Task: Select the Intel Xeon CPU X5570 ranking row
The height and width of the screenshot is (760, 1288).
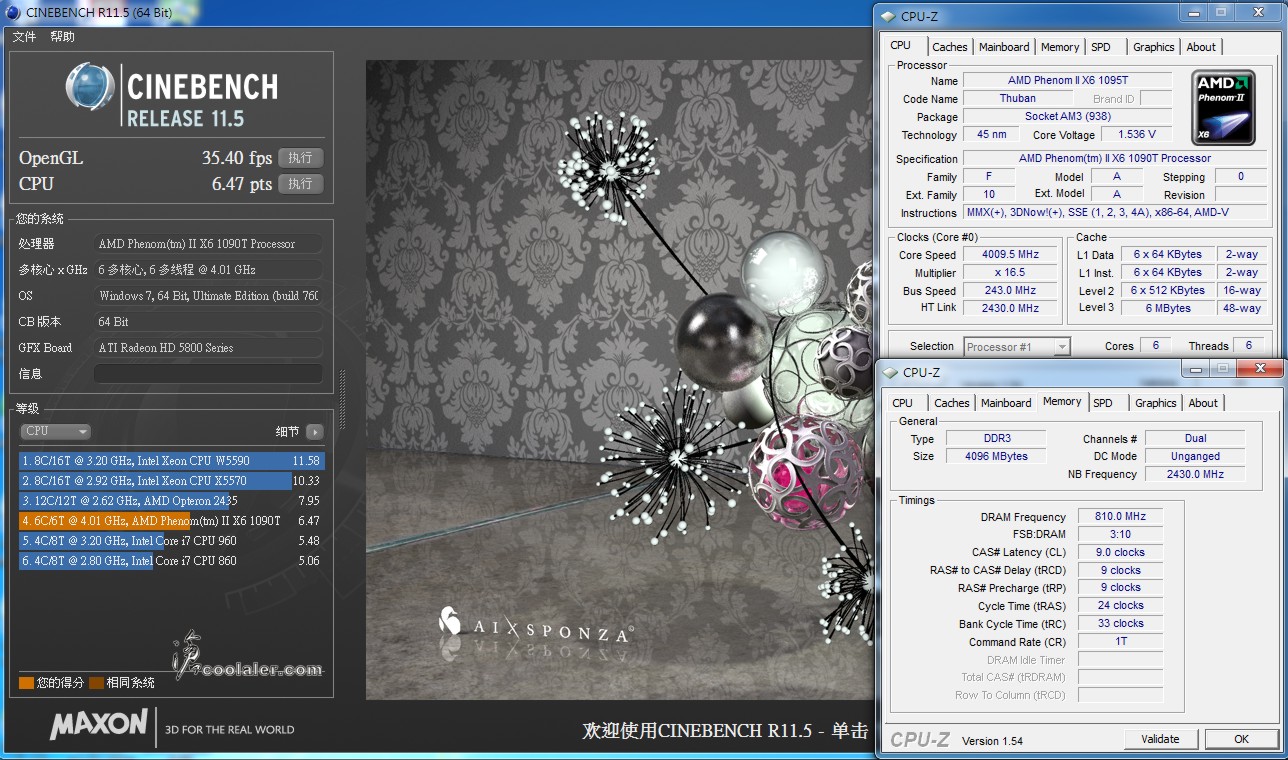Action: click(x=171, y=481)
